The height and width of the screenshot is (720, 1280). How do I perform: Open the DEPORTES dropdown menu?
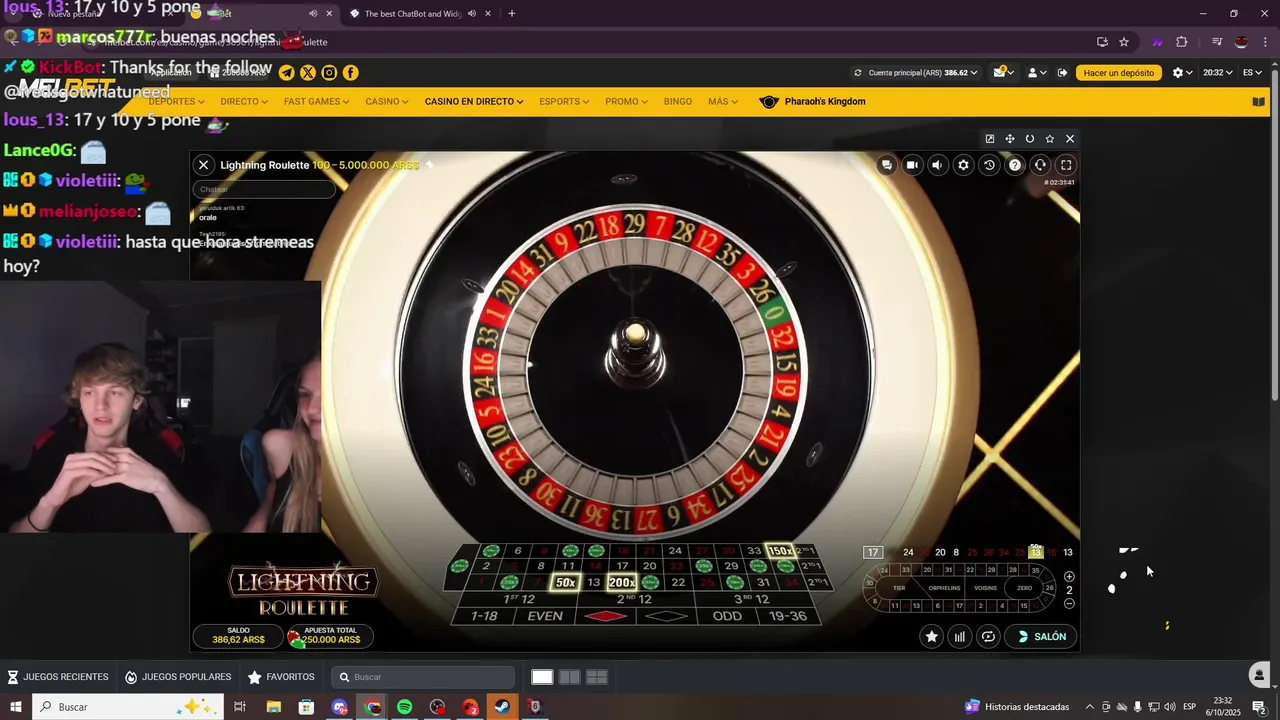(x=176, y=101)
